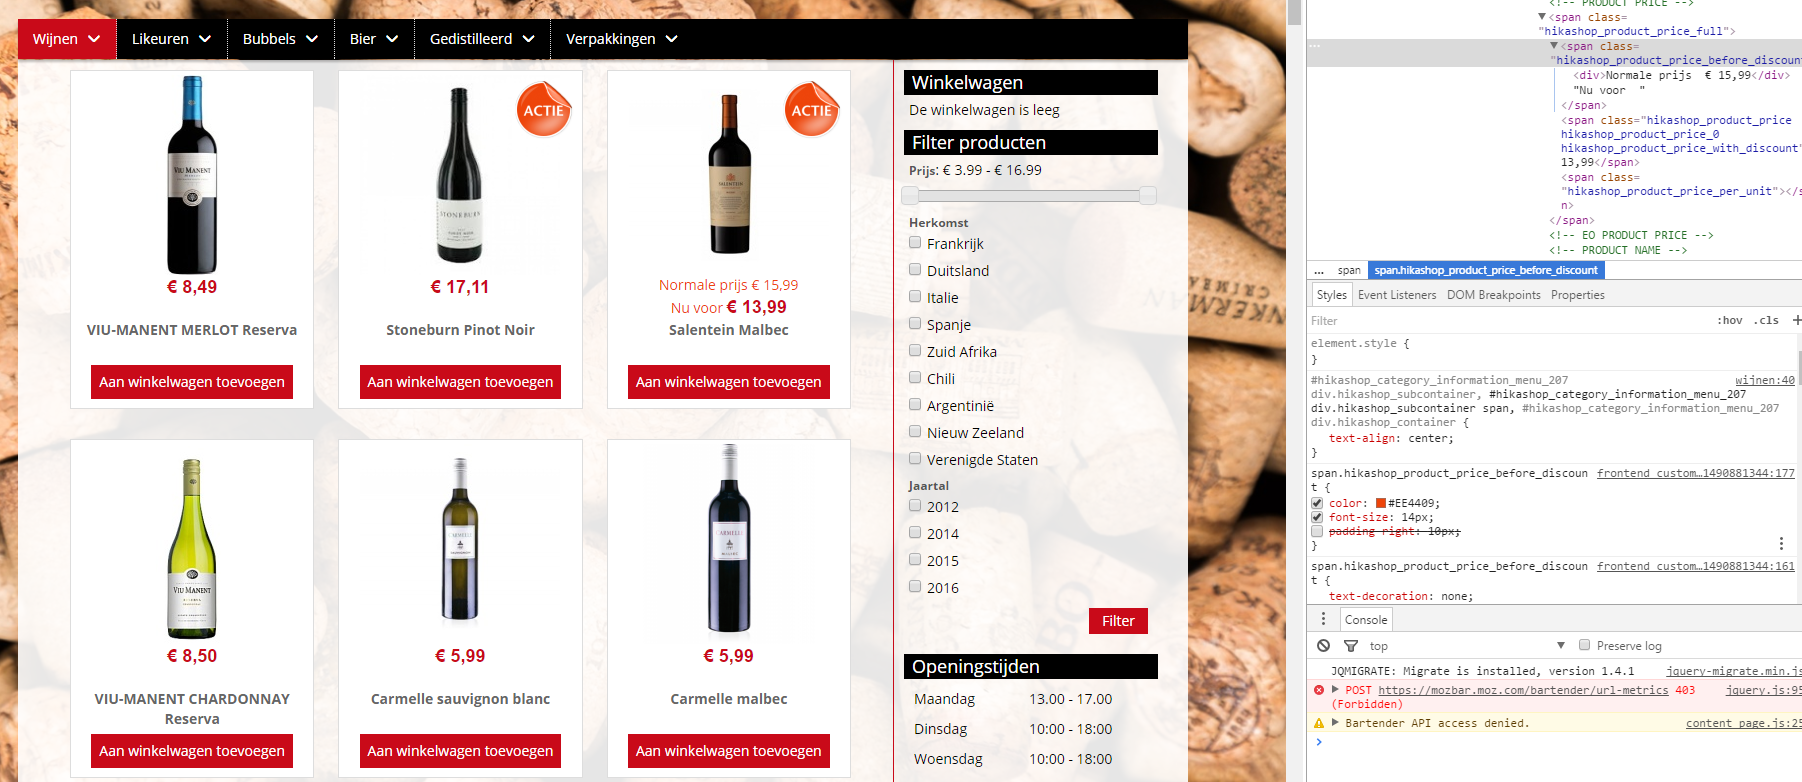The height and width of the screenshot is (782, 1802).
Task: Click ACTIE badge on Salentein Malbec
Action: tap(812, 109)
